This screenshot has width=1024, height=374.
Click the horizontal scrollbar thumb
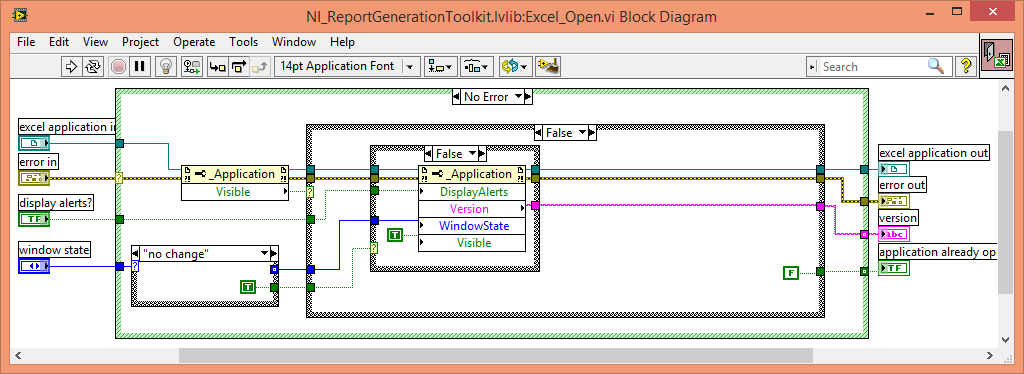click(496, 355)
